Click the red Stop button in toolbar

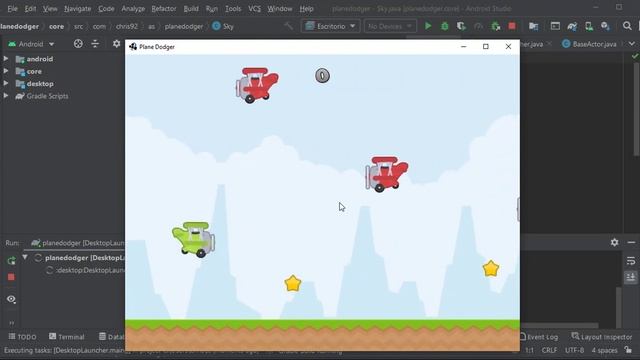512,26
